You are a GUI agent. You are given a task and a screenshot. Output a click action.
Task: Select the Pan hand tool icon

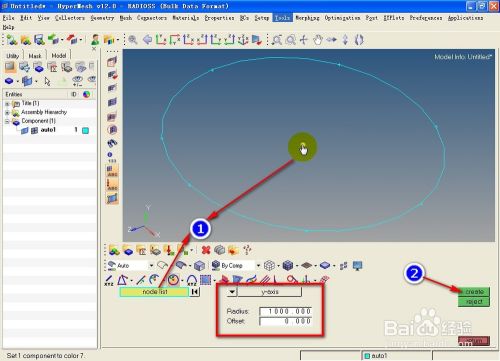tap(318, 40)
